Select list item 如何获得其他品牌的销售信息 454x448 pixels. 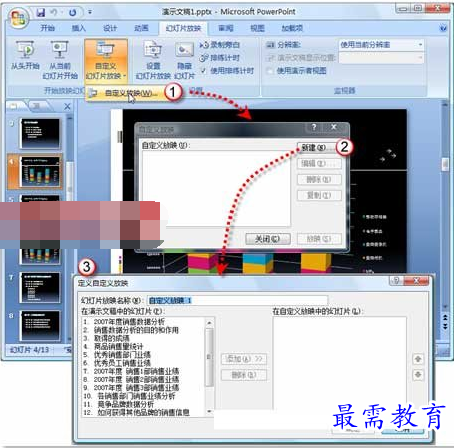(x=143, y=412)
